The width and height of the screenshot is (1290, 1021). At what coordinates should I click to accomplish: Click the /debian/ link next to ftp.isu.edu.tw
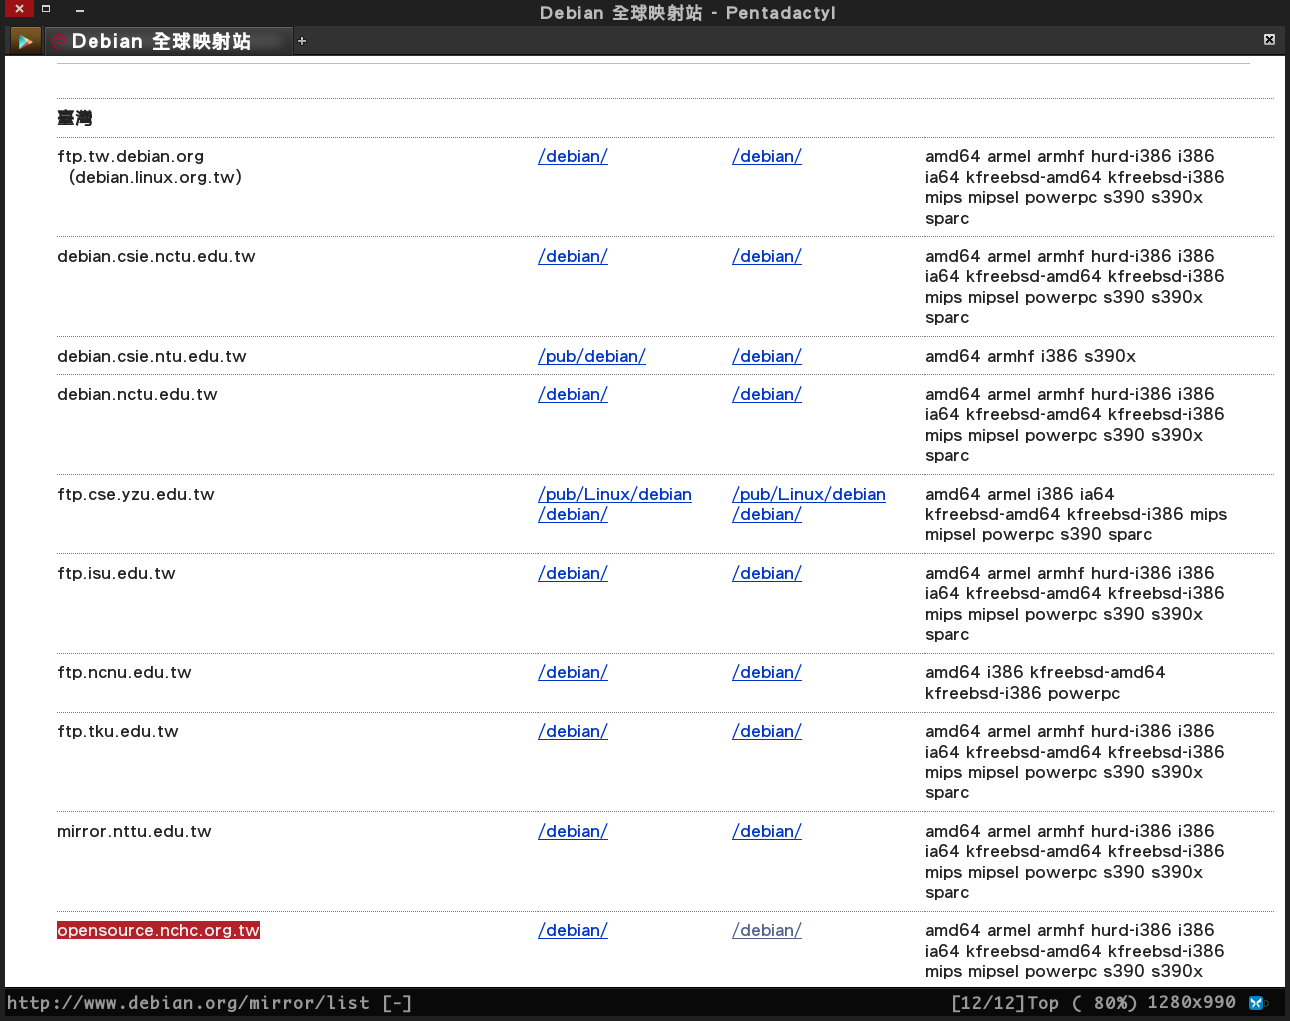click(572, 573)
